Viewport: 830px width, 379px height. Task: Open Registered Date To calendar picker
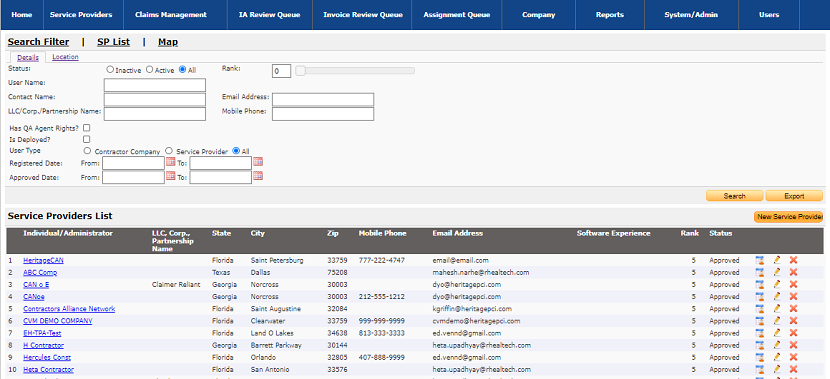[x=258, y=162]
